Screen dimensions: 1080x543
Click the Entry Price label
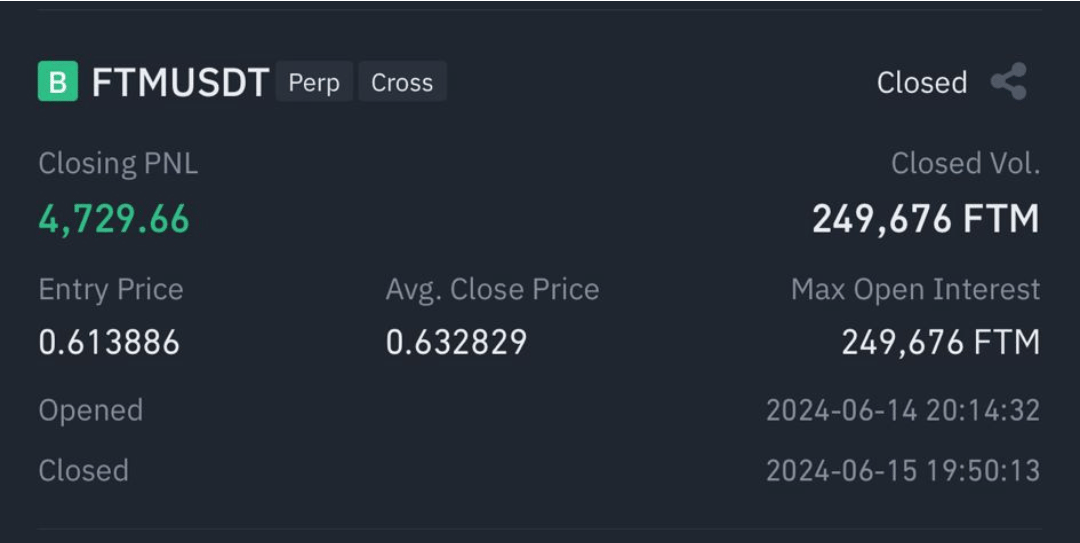point(111,289)
